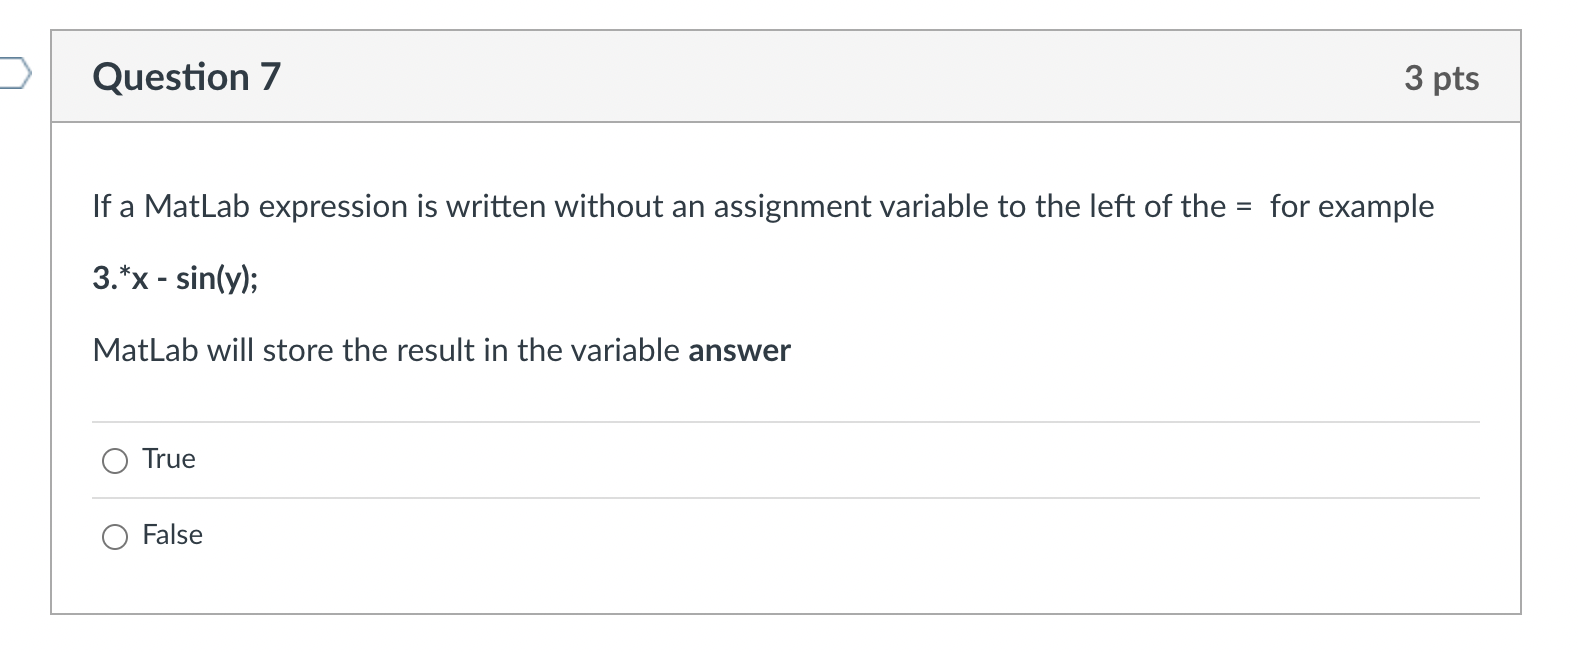Select the False radio button
This screenshot has height=652, width=1578.
115,537
